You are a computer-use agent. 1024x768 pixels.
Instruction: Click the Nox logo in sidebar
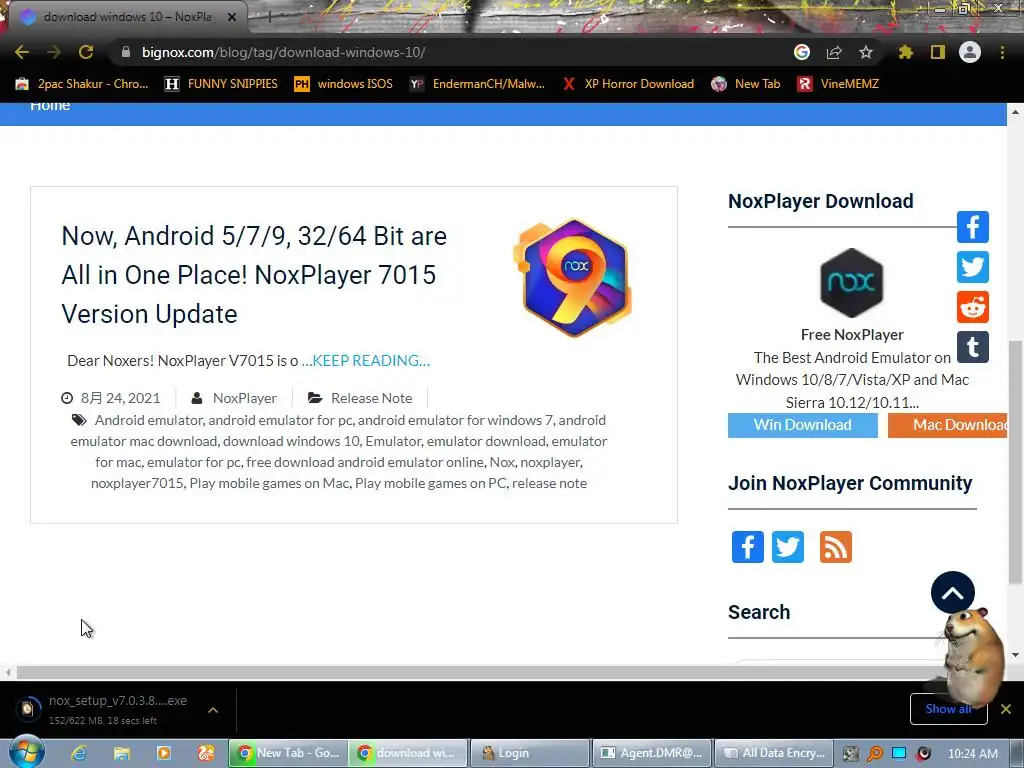tap(852, 283)
